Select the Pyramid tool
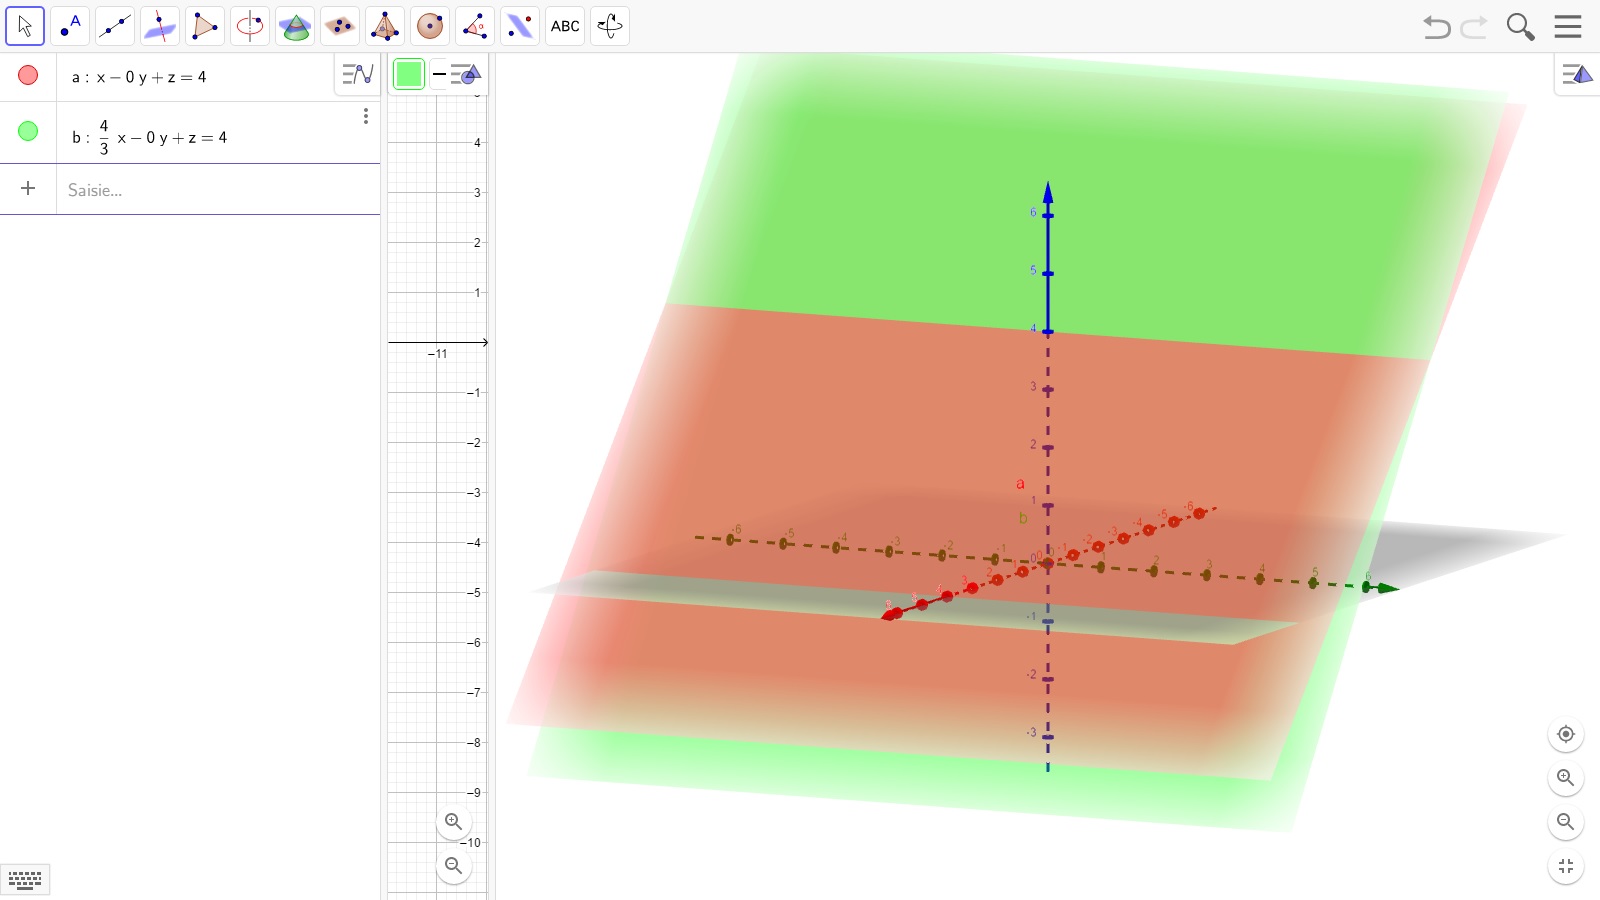The height and width of the screenshot is (900, 1600). coord(385,26)
